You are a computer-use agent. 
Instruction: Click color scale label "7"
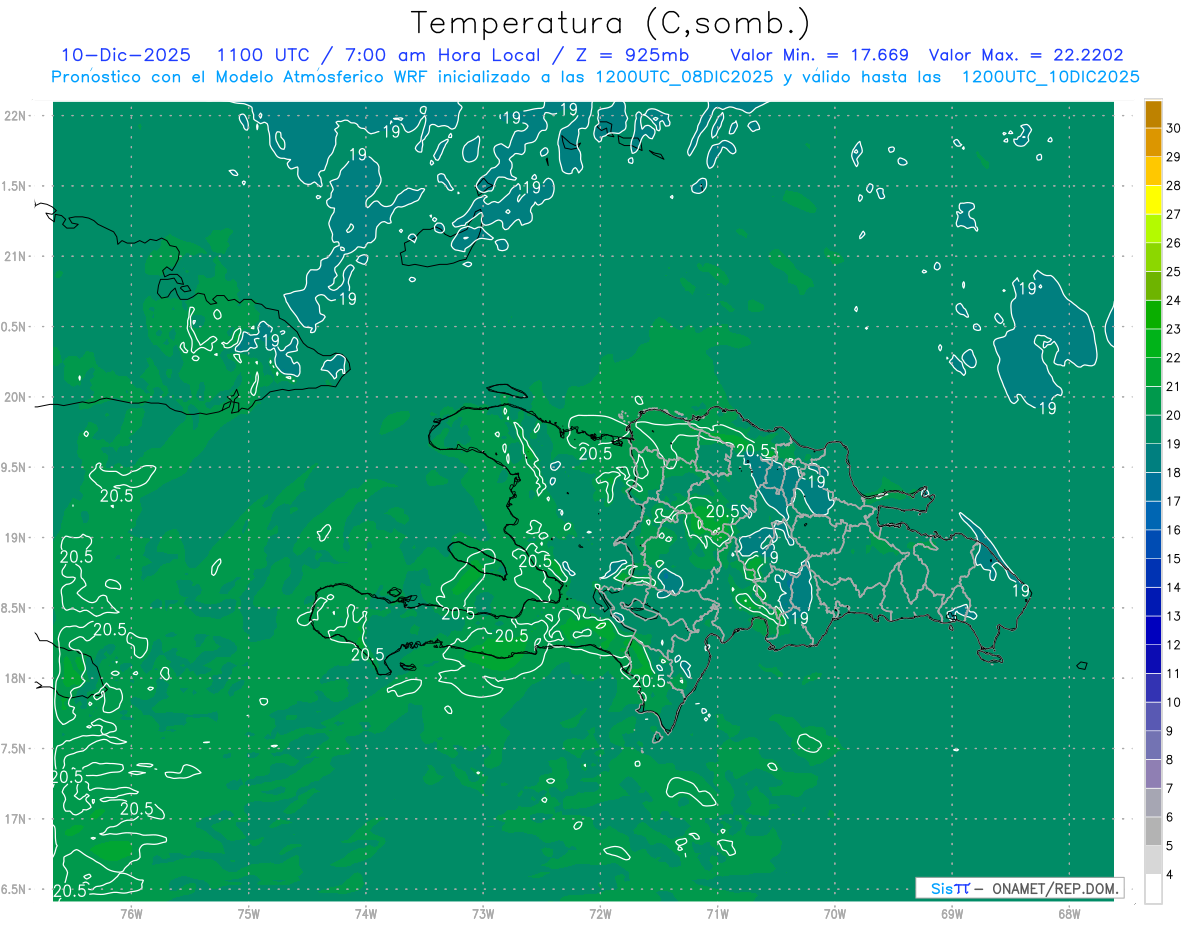coord(1172,788)
